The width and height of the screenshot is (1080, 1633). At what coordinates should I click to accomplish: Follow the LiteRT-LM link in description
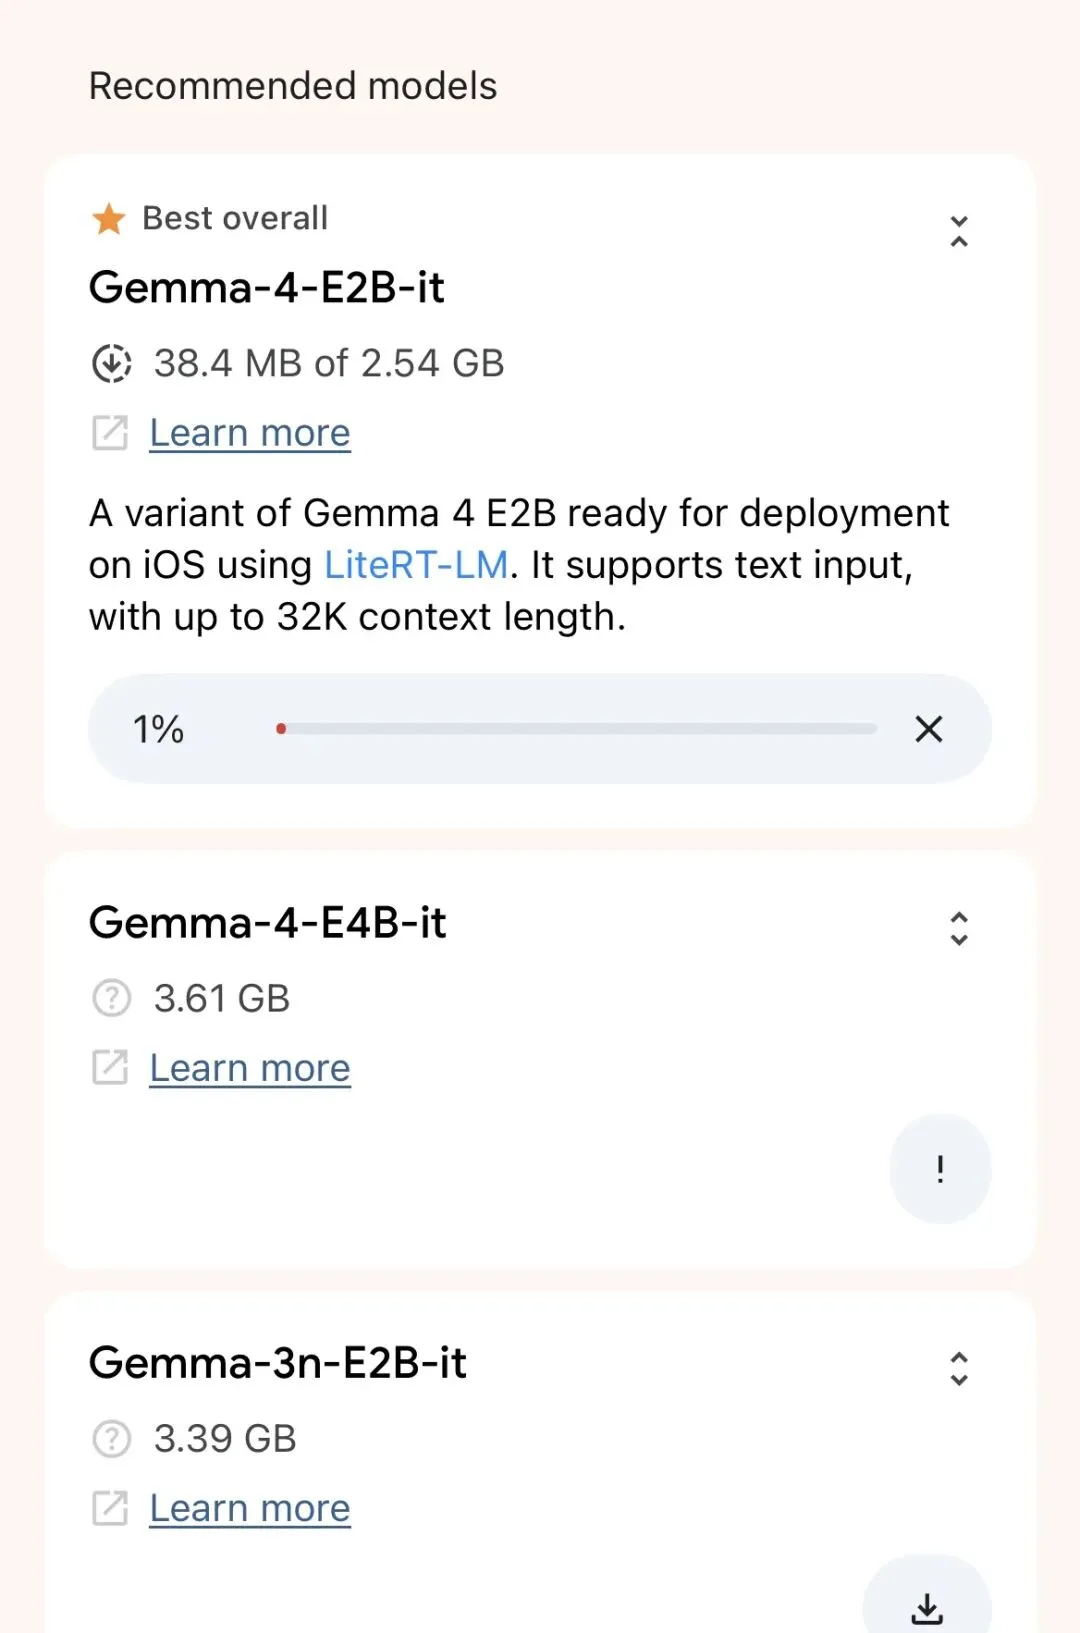(416, 565)
